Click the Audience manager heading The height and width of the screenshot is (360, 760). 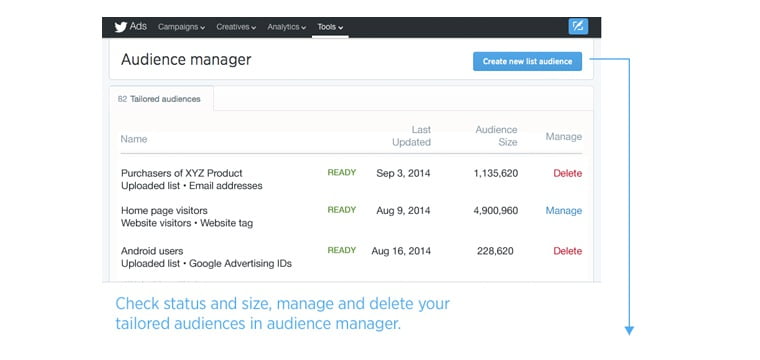point(186,60)
